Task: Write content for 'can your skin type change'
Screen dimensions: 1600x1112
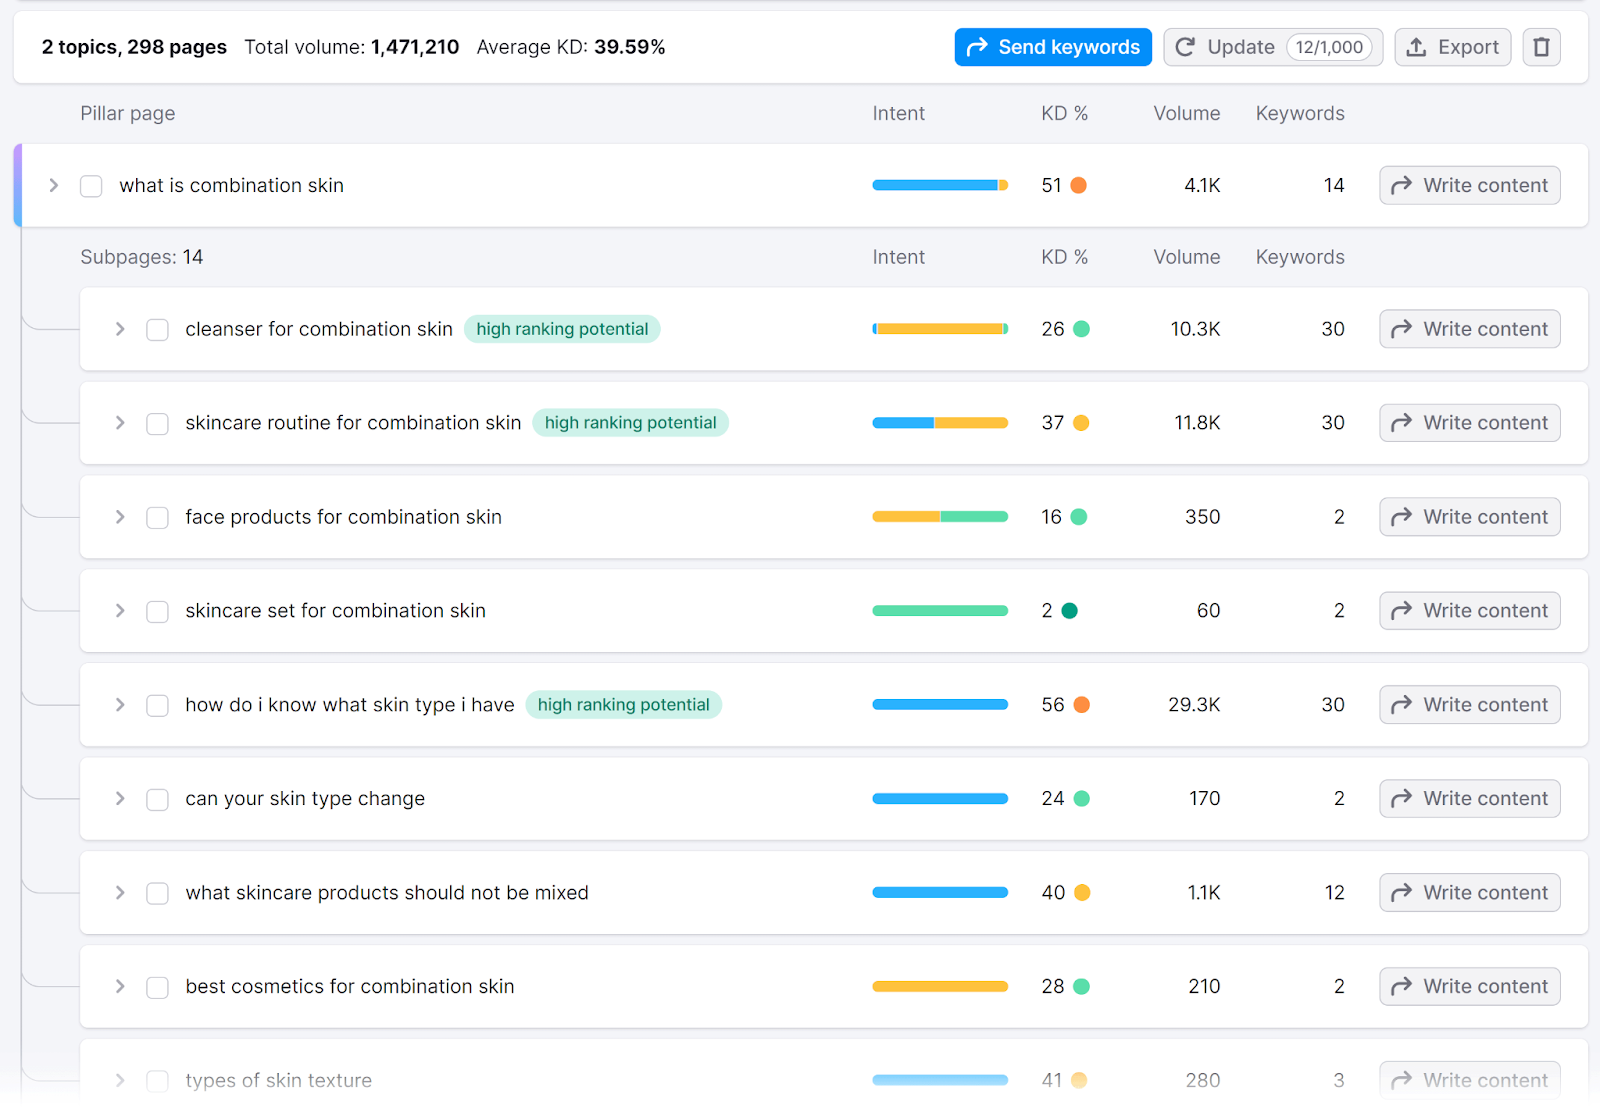Action: pos(1470,799)
